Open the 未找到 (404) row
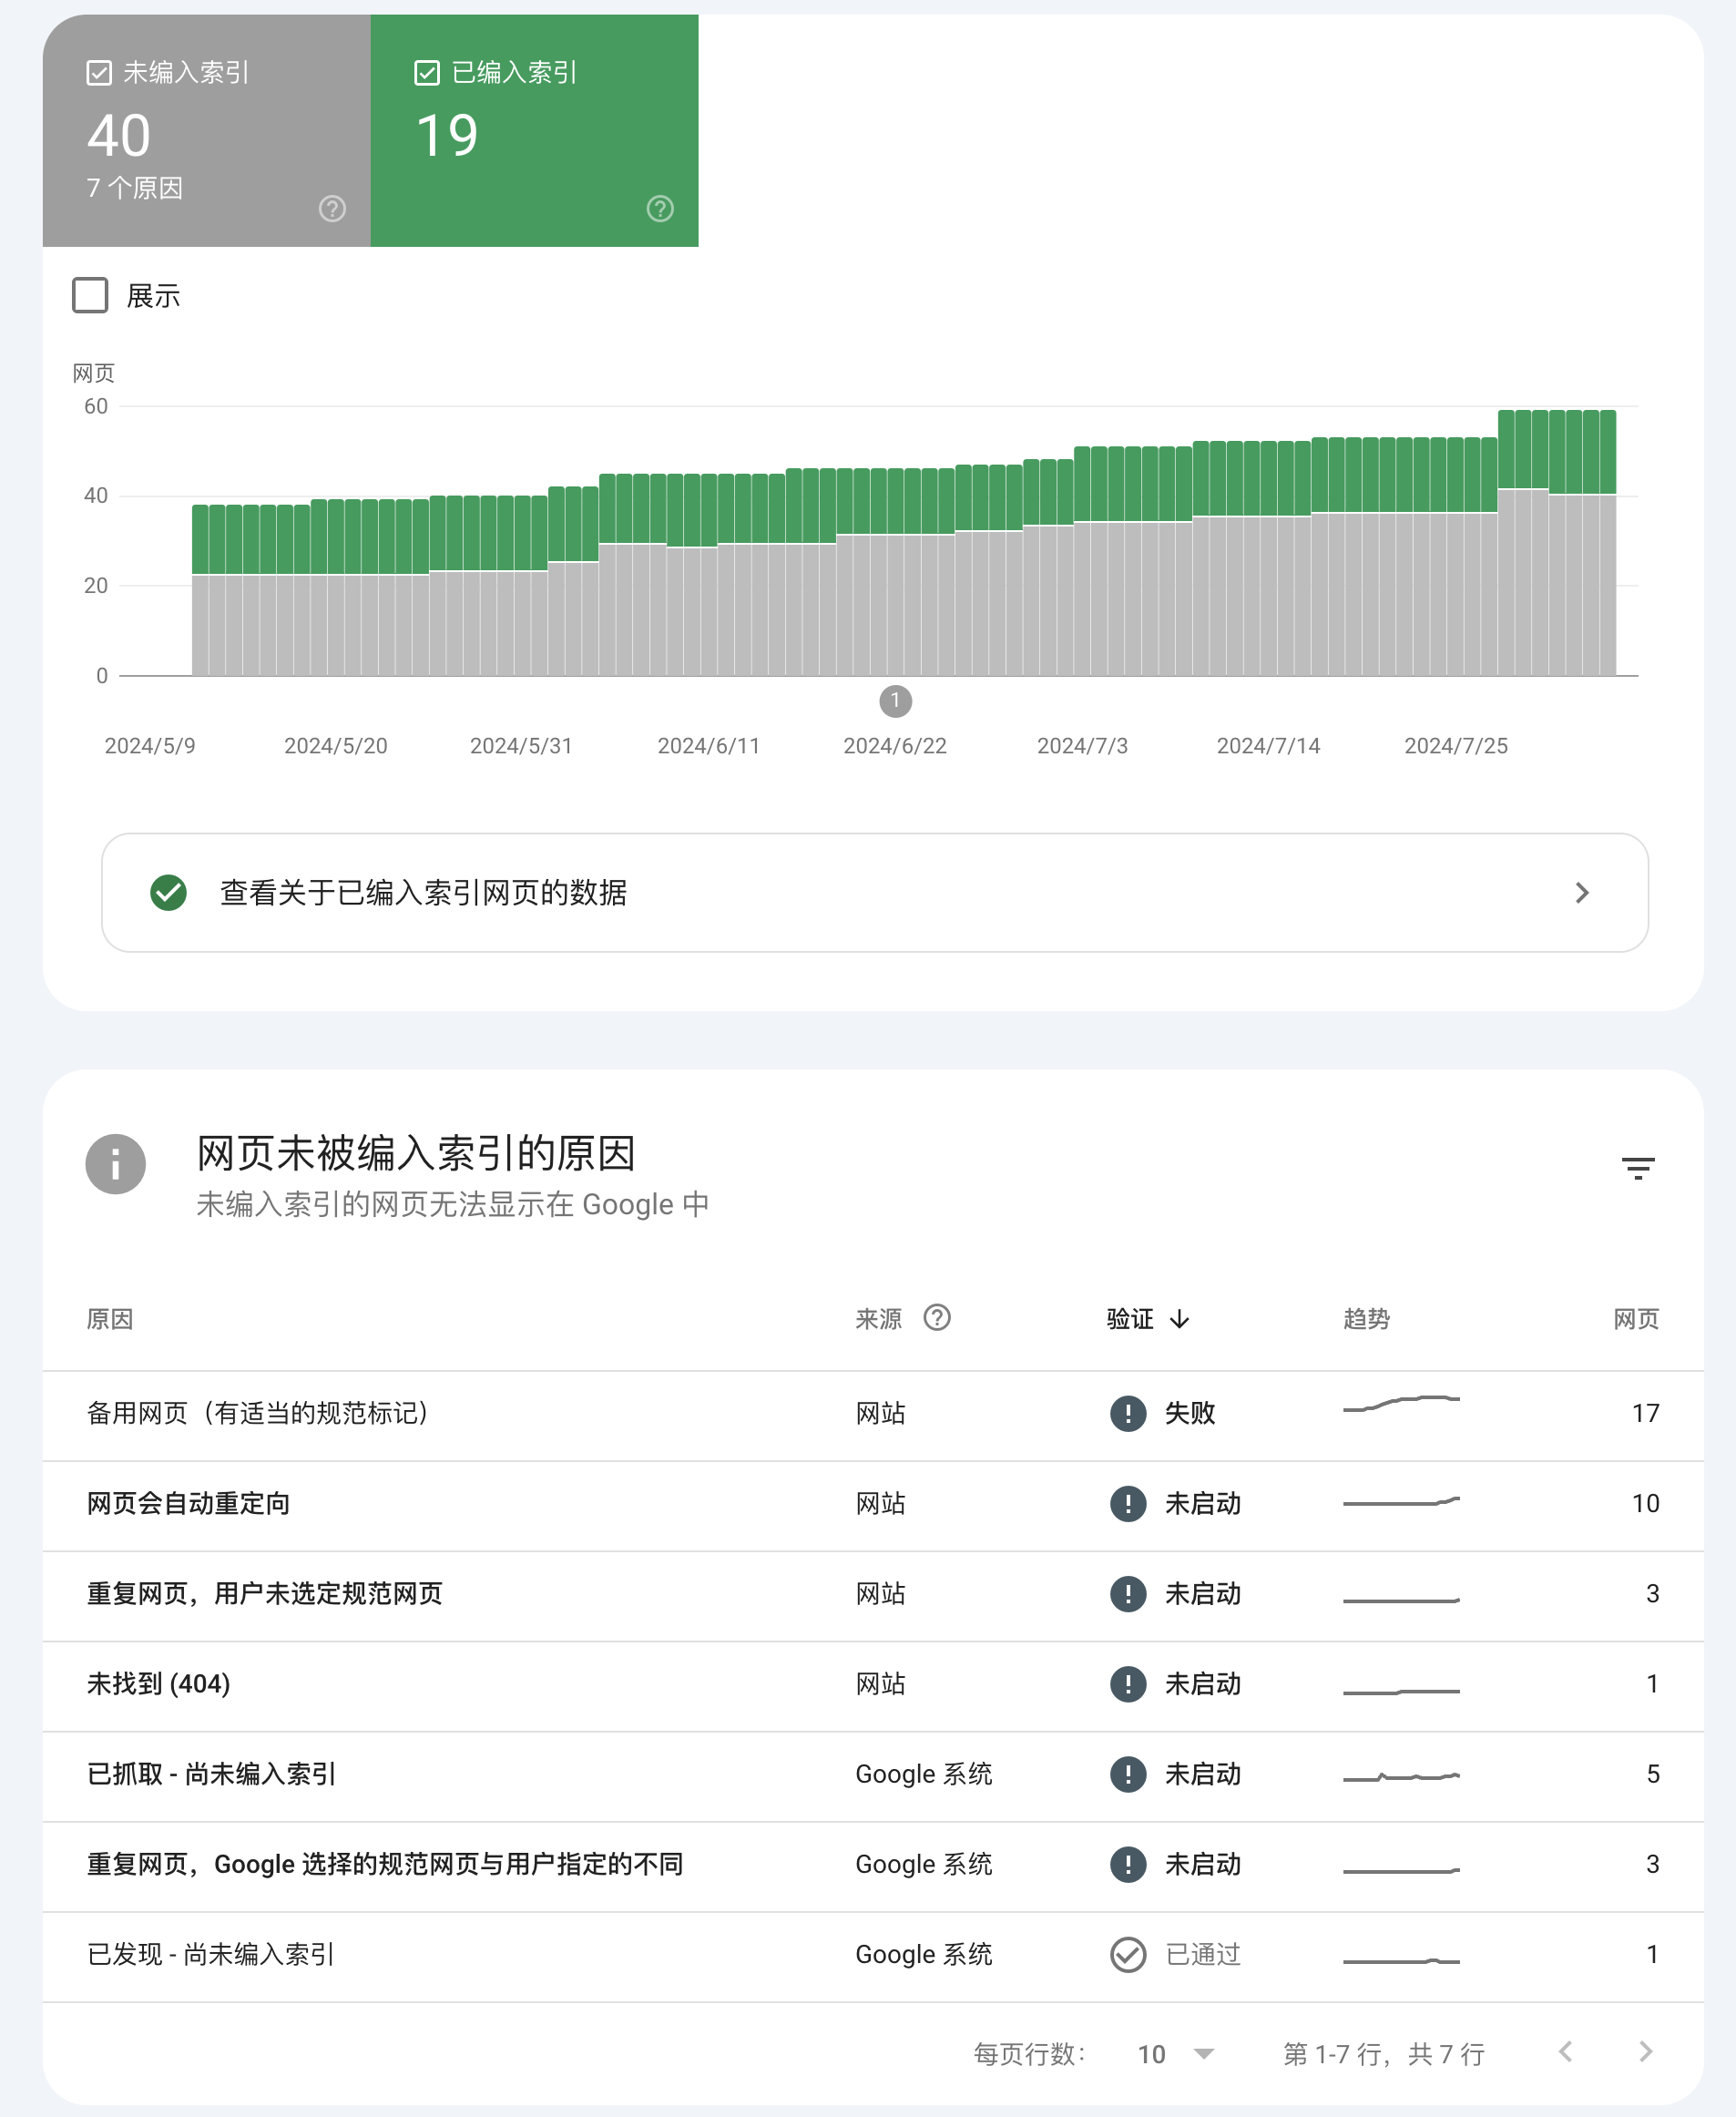This screenshot has width=1736, height=2117. [873, 1685]
